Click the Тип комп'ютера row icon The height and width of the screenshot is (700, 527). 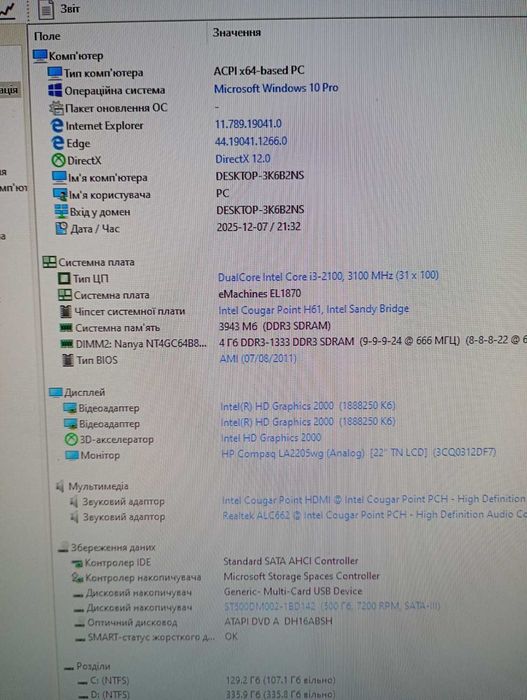click(x=55, y=73)
